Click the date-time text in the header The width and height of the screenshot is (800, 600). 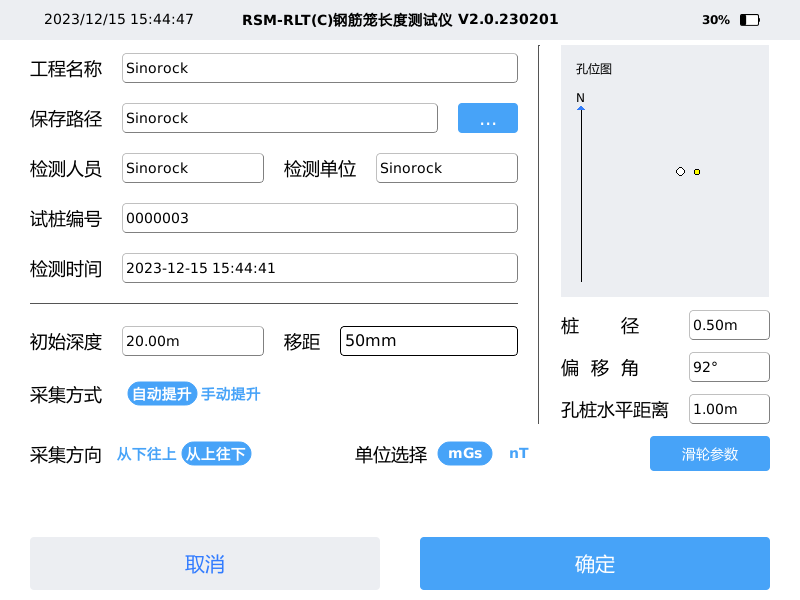[119, 19]
